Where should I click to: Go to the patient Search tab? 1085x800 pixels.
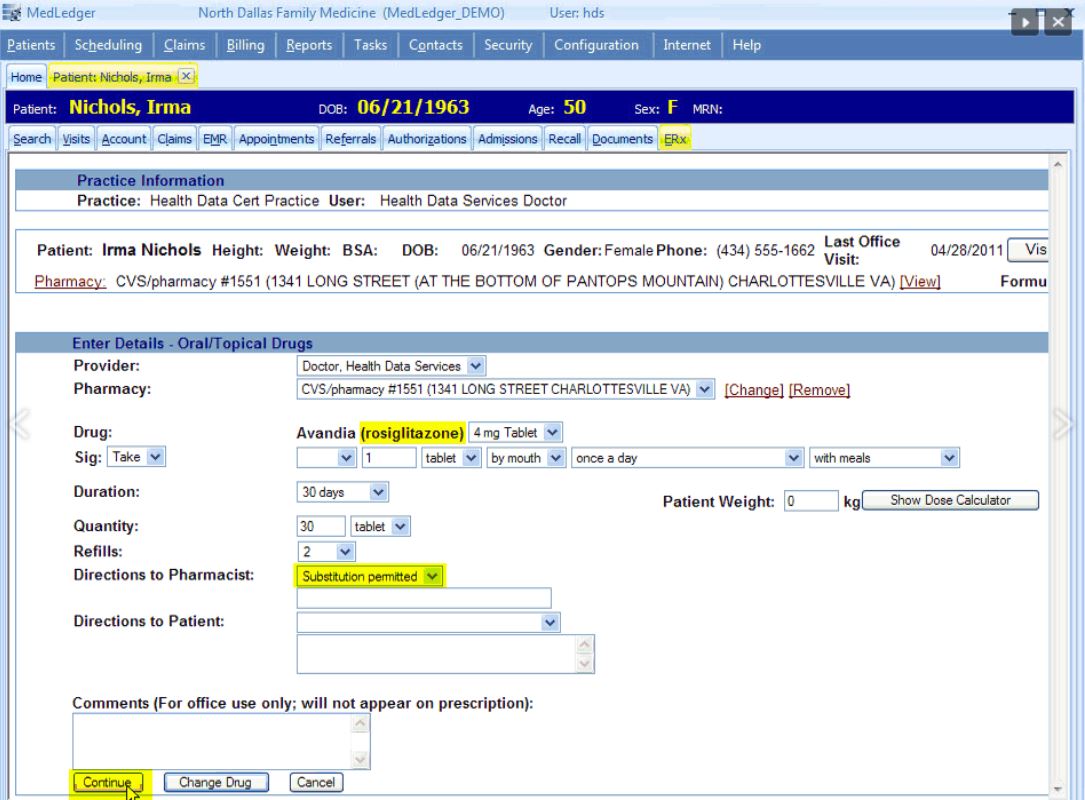point(32,139)
